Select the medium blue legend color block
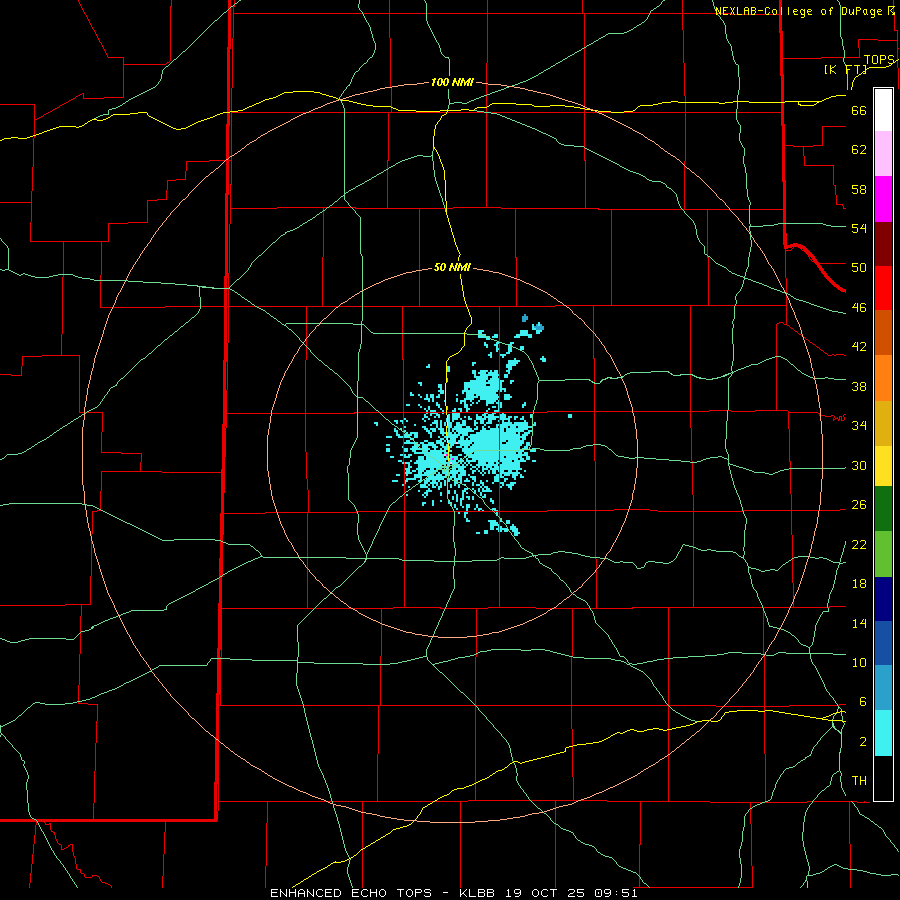 (883, 643)
